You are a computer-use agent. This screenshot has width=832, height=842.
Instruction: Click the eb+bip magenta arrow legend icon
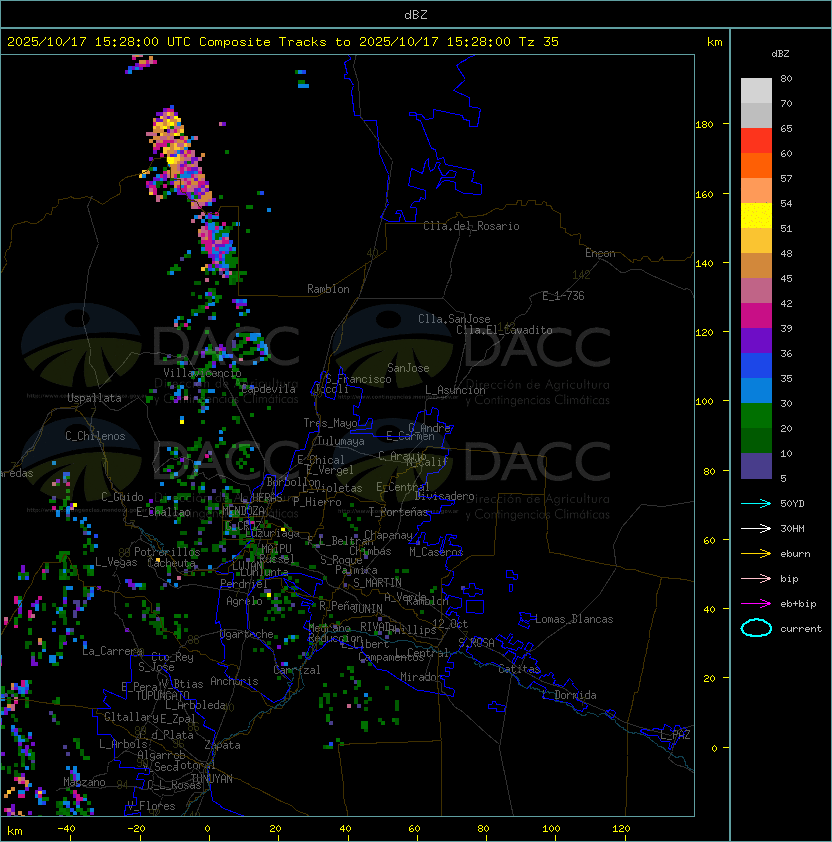tap(756, 604)
